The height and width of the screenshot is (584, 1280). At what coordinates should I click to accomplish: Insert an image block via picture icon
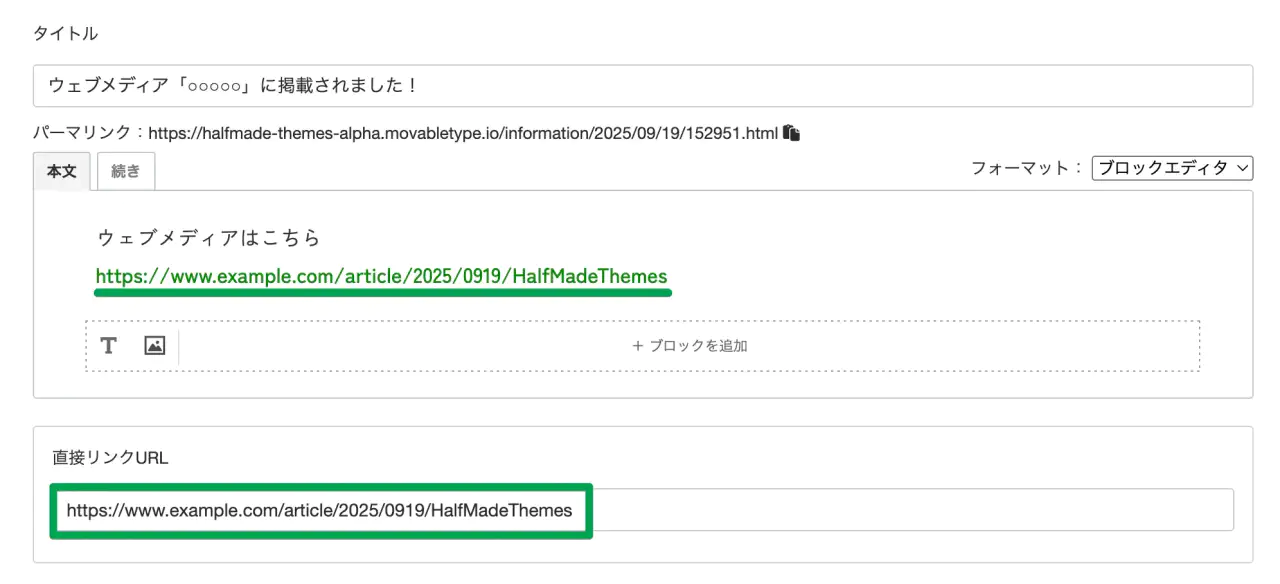(x=154, y=346)
